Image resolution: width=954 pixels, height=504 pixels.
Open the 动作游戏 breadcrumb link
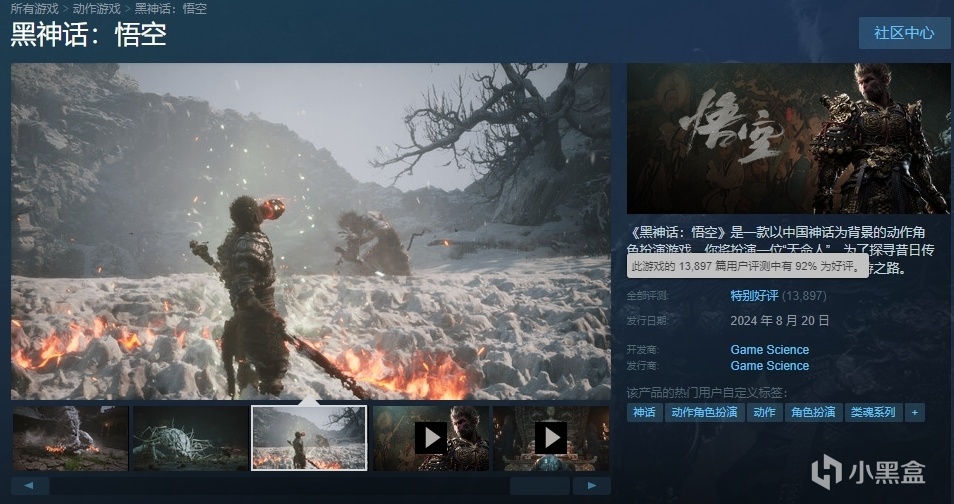pyautogui.click(x=97, y=9)
